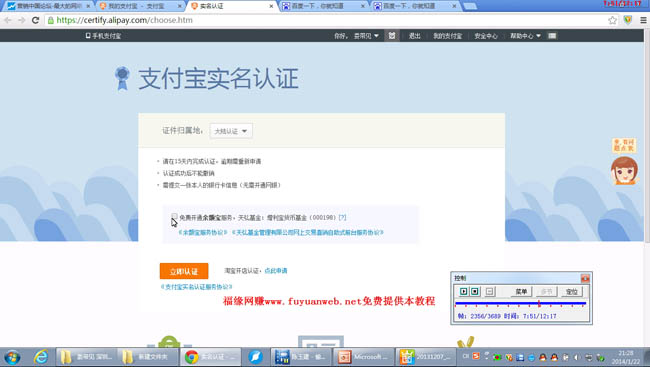Image resolution: width=650 pixels, height=367 pixels.
Task: Click the speaker volume tray icon
Action: point(577,357)
